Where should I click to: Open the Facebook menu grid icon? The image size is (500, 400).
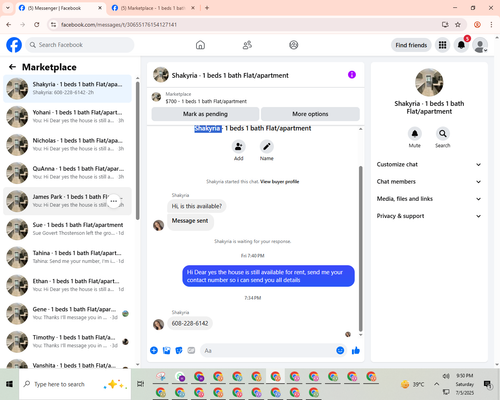point(442,45)
